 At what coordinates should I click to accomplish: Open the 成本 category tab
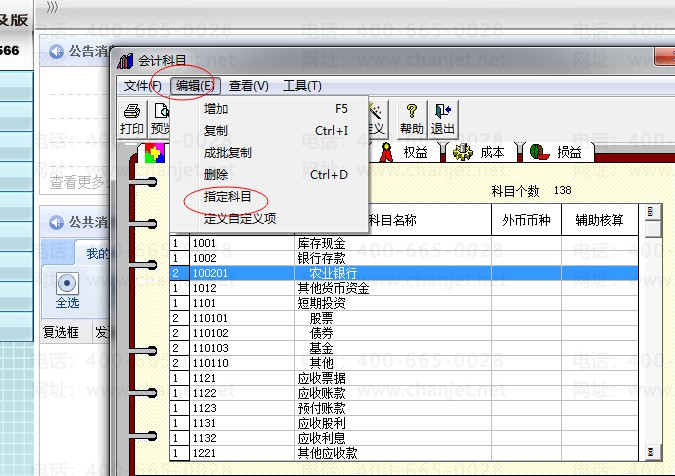(483, 152)
